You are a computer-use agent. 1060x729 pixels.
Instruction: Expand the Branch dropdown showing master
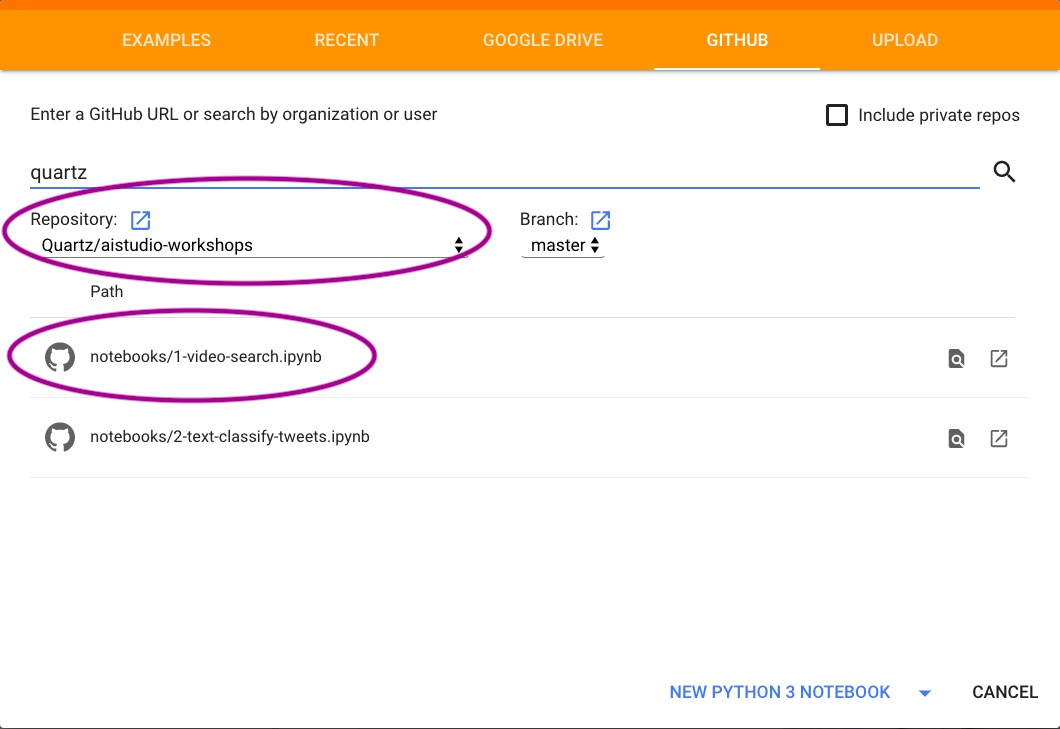(562, 245)
